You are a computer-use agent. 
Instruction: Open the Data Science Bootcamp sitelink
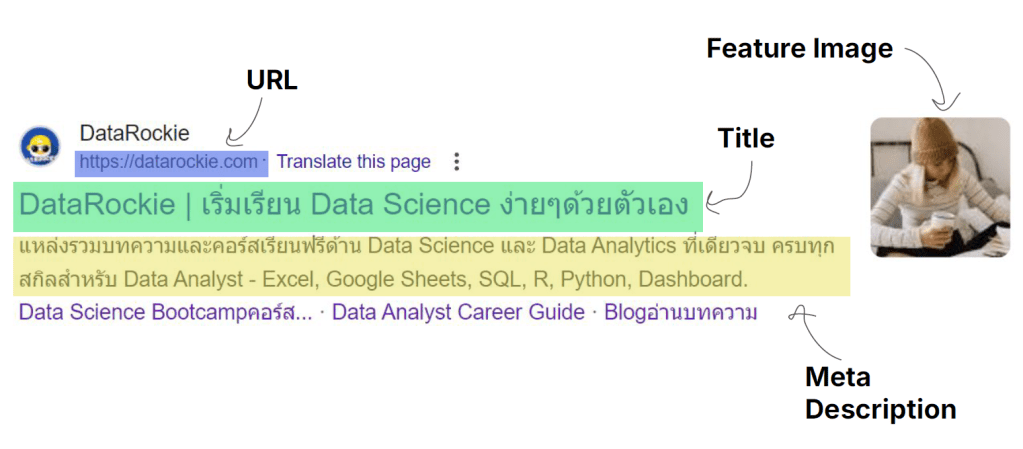(x=165, y=312)
